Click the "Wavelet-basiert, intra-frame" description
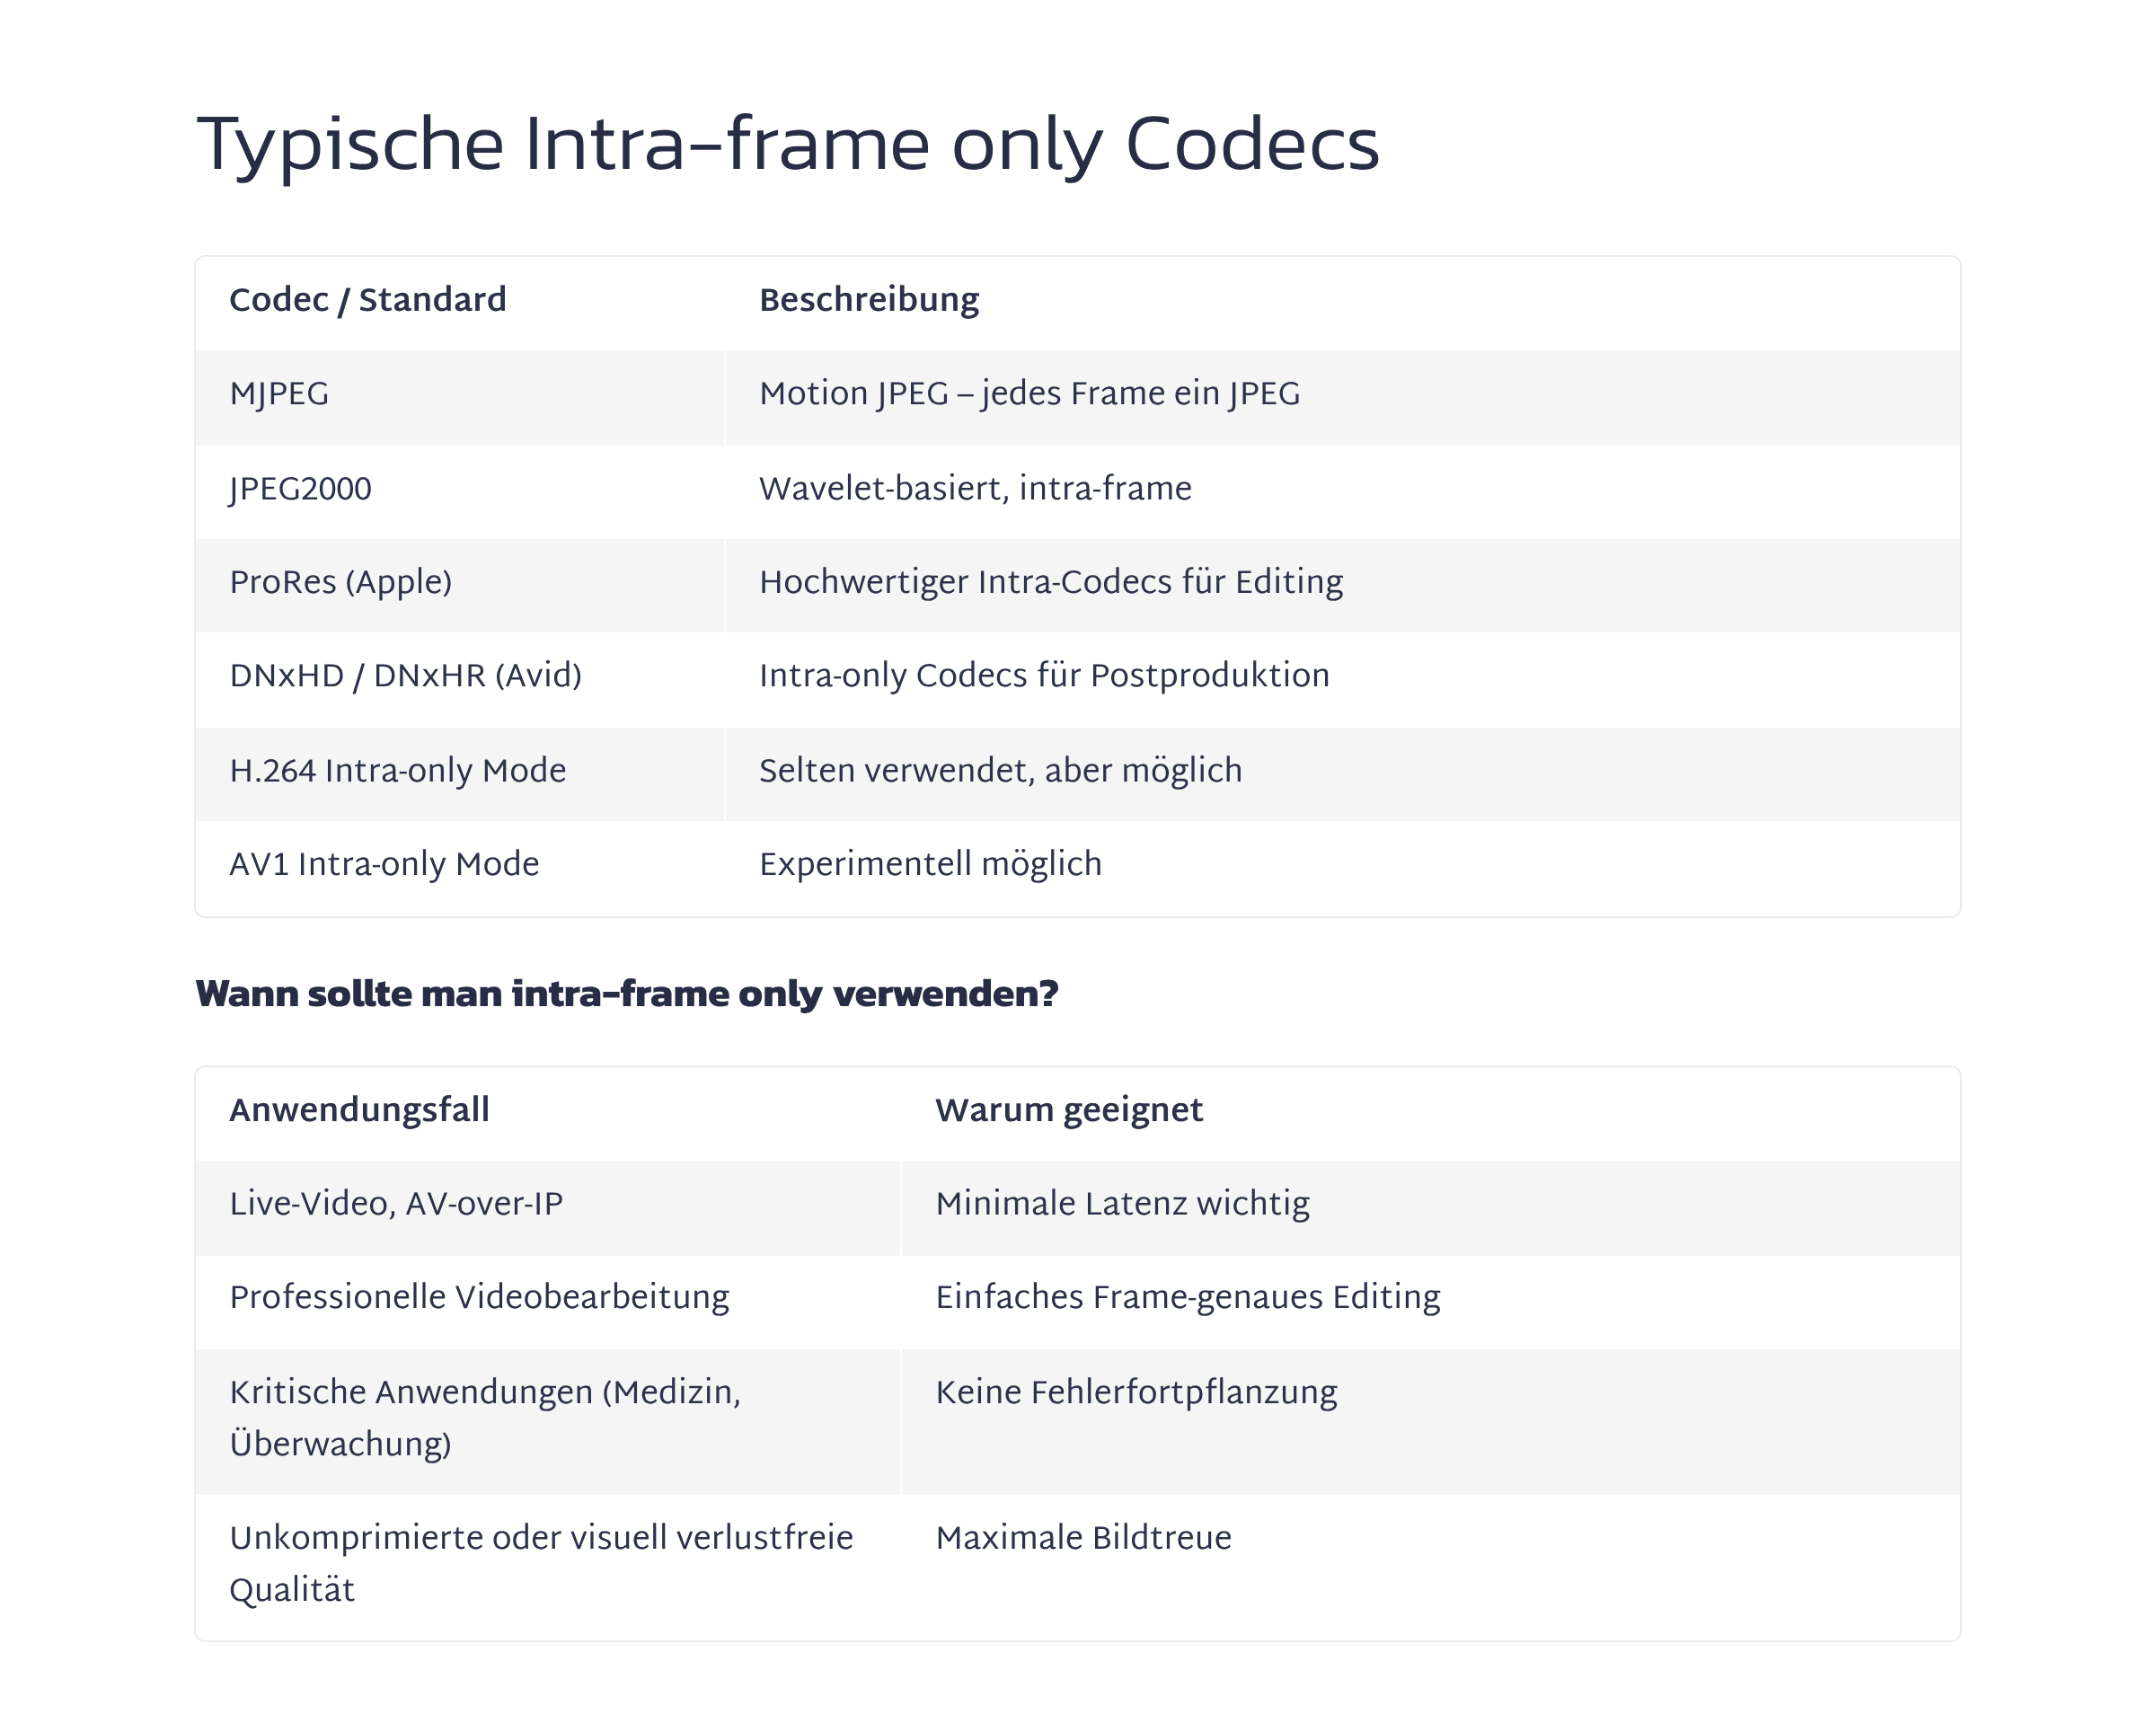This screenshot has width=2156, height=1732. (975, 489)
